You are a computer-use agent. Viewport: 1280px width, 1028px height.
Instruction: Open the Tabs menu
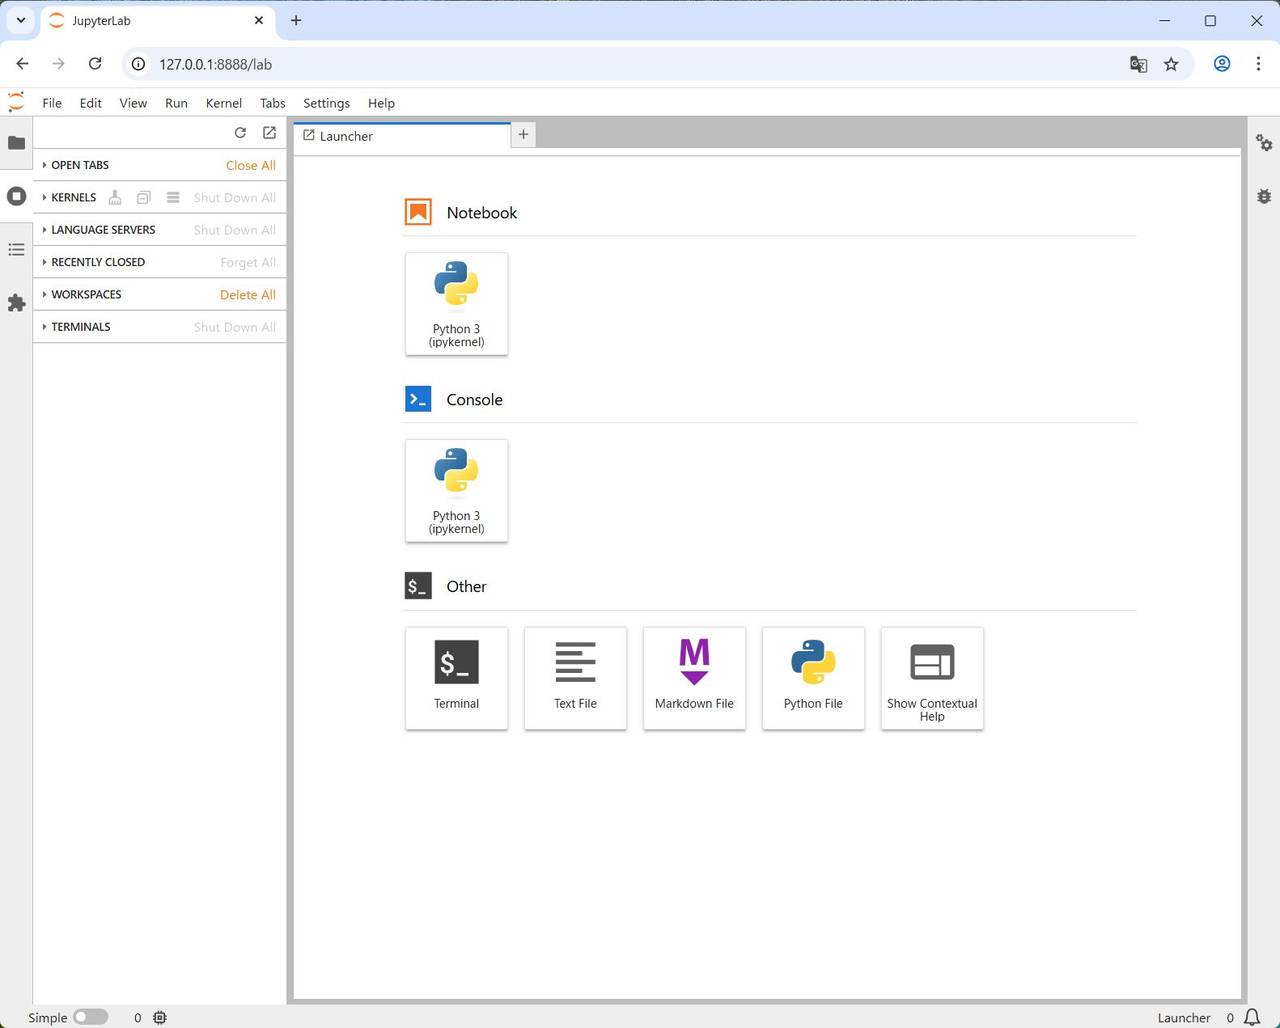[273, 103]
